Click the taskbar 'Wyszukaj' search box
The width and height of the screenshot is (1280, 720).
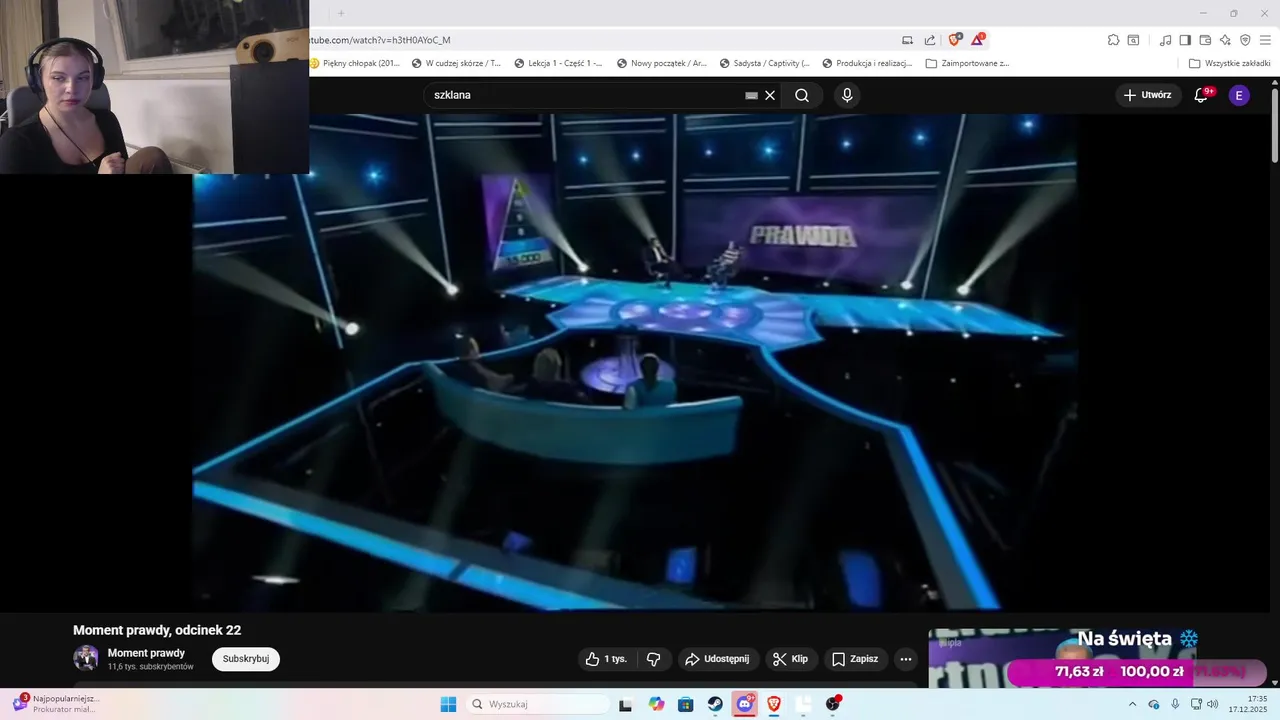tap(538, 704)
